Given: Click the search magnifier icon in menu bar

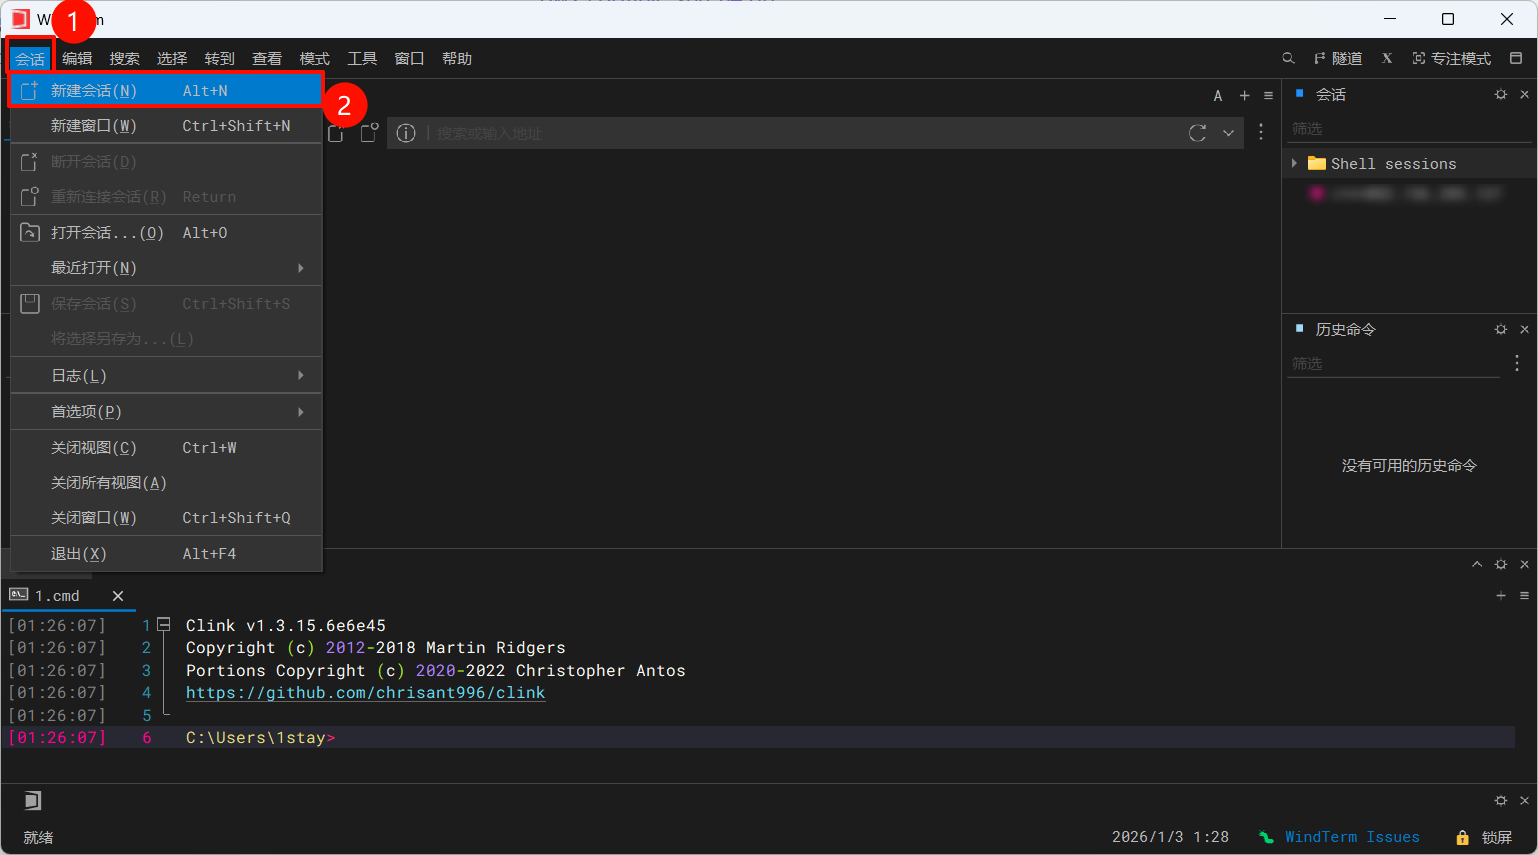Looking at the screenshot, I should pyautogui.click(x=1288, y=59).
